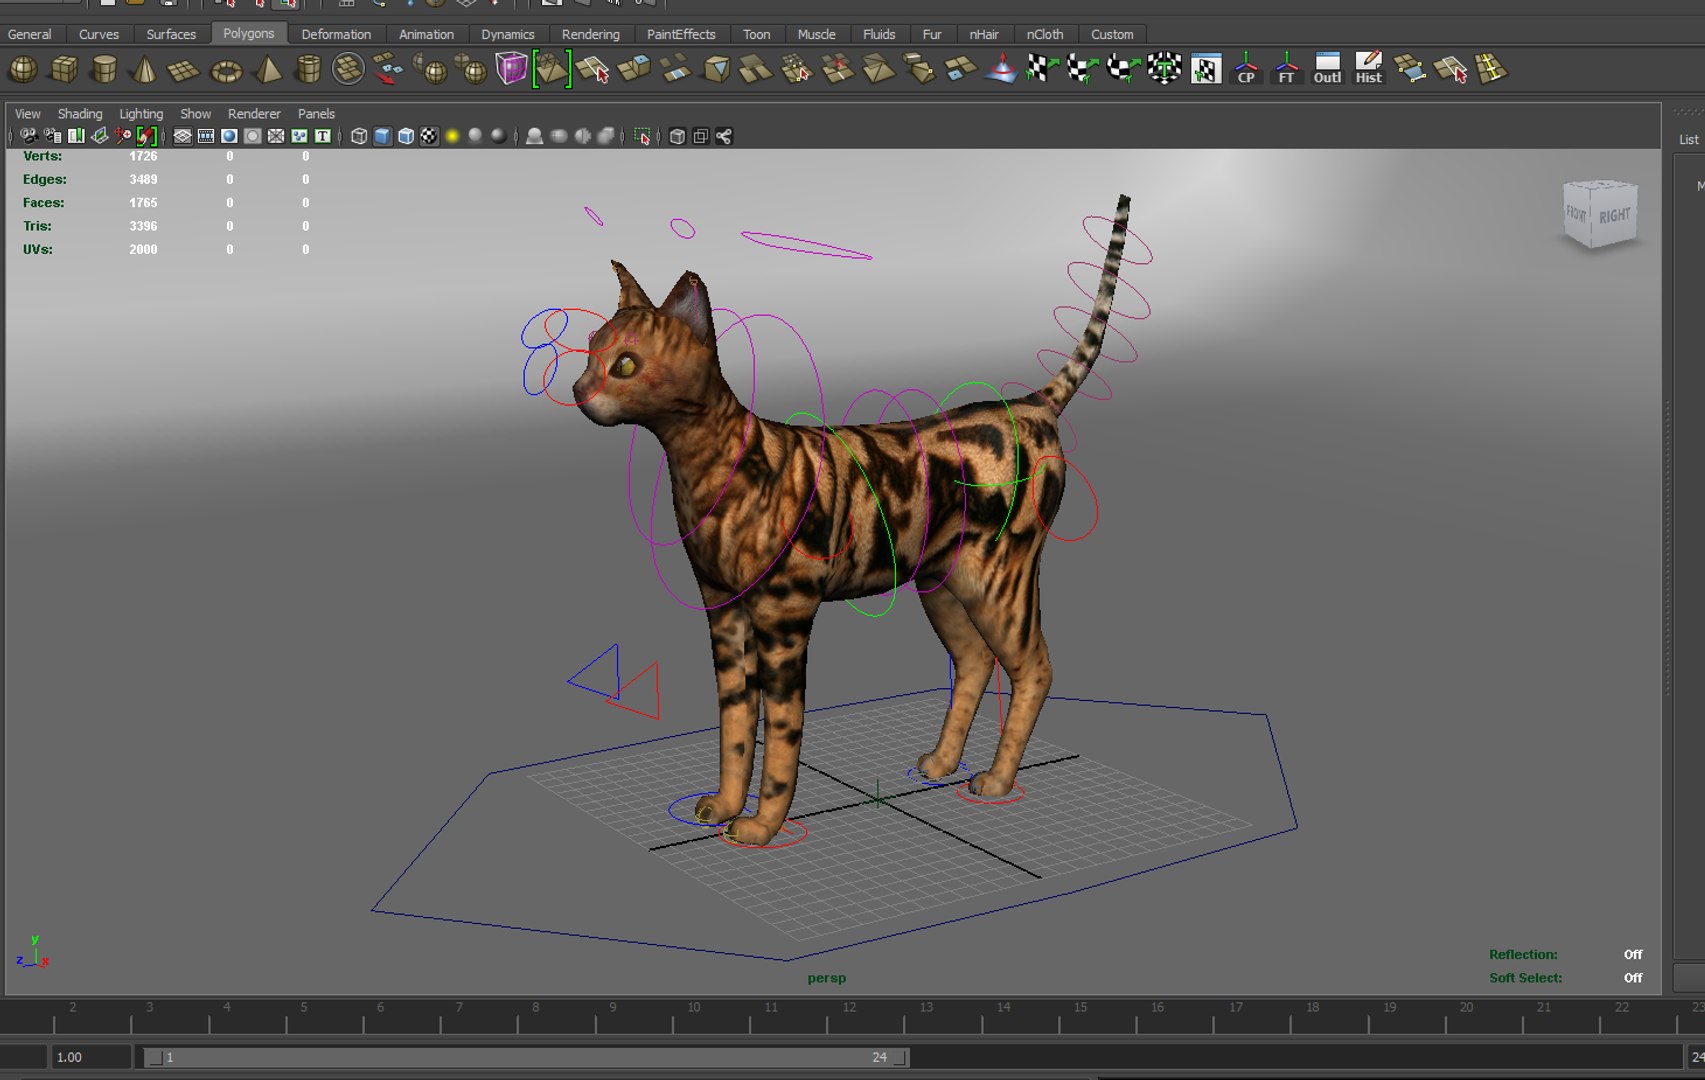1705x1080 pixels.
Task: Open the UV Texture Editor shelf icon
Action: pyautogui.click(x=1206, y=69)
